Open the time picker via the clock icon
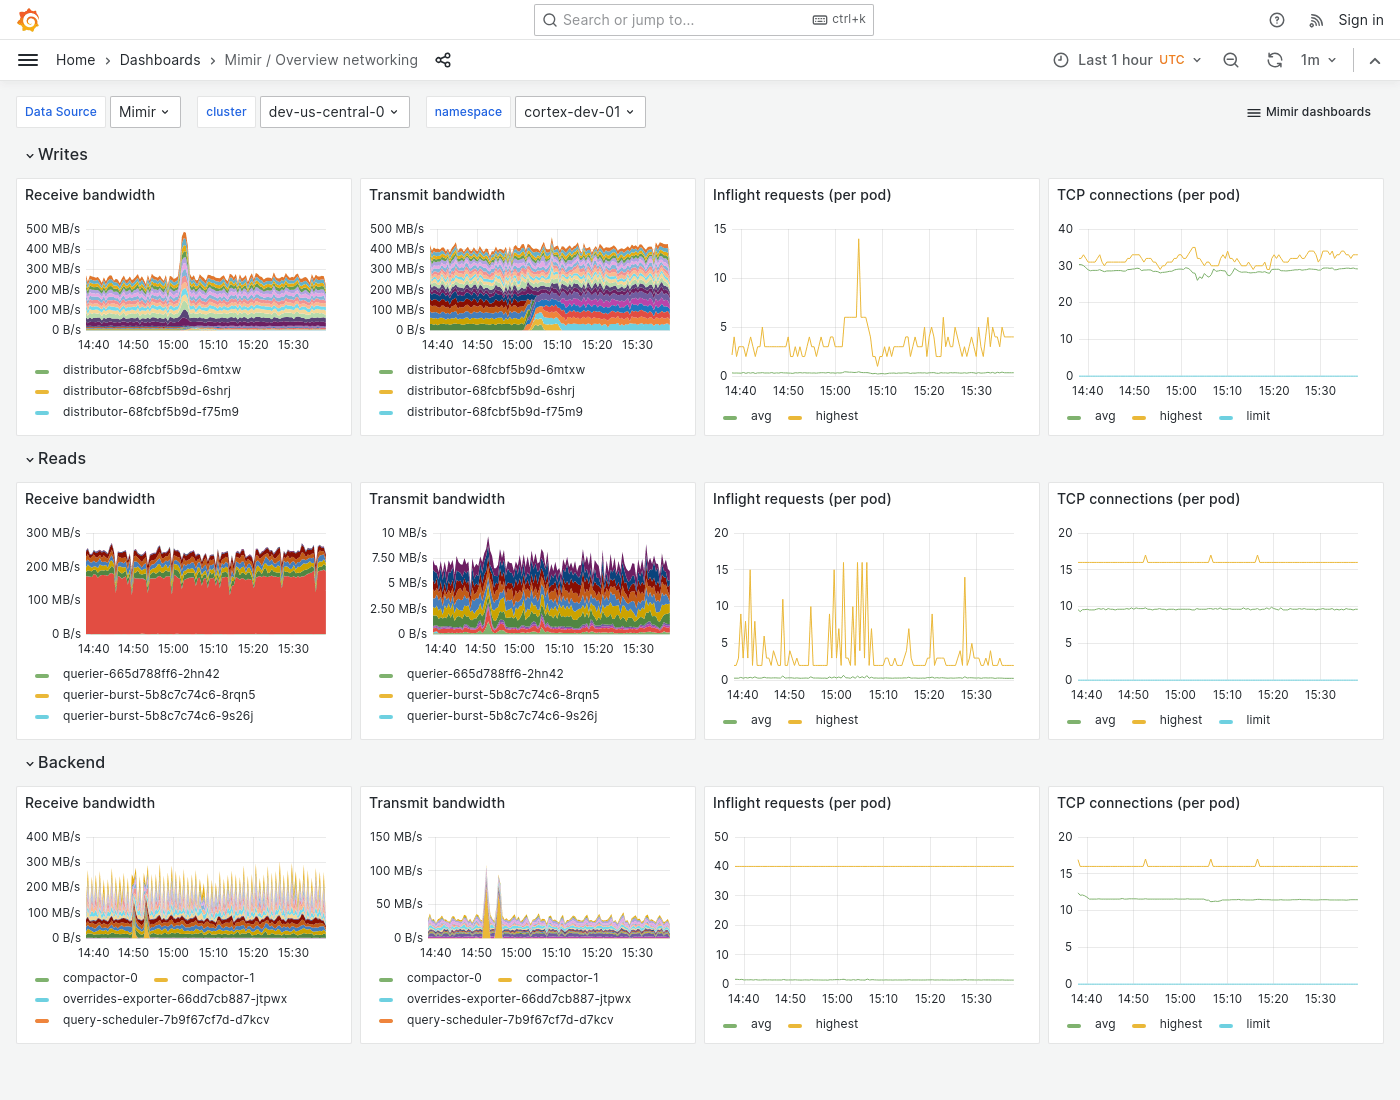1400x1100 pixels. [x=1060, y=60]
